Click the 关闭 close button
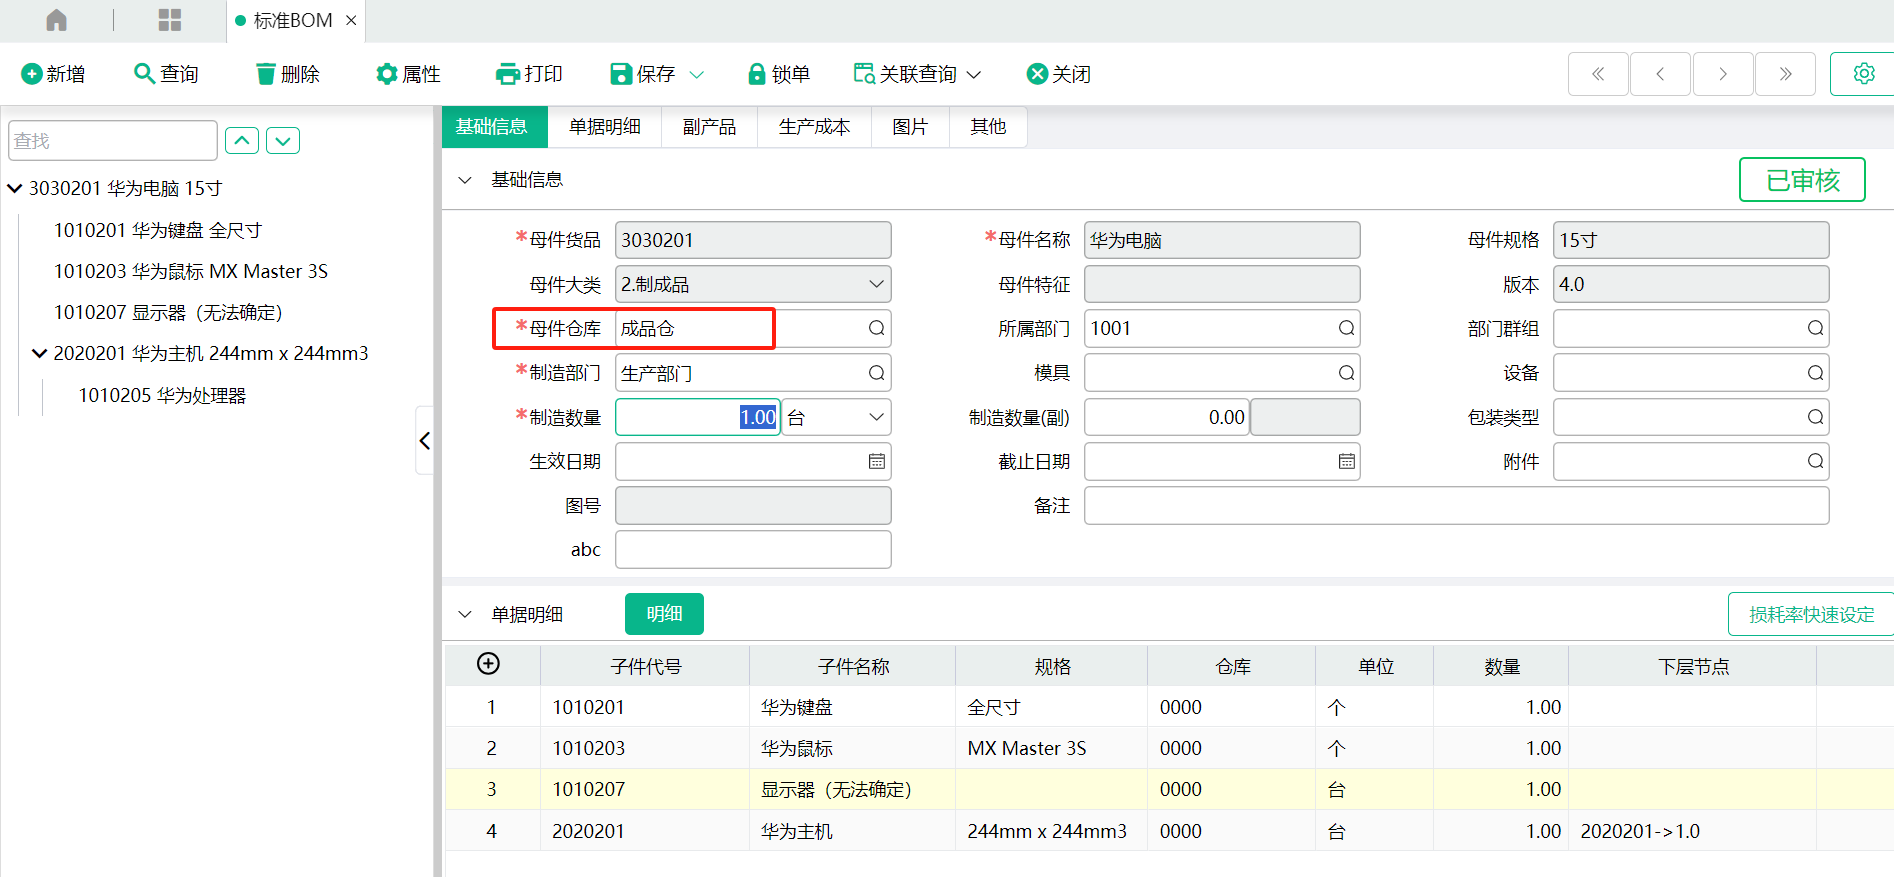Viewport: 1894px width, 877px height. click(1059, 74)
